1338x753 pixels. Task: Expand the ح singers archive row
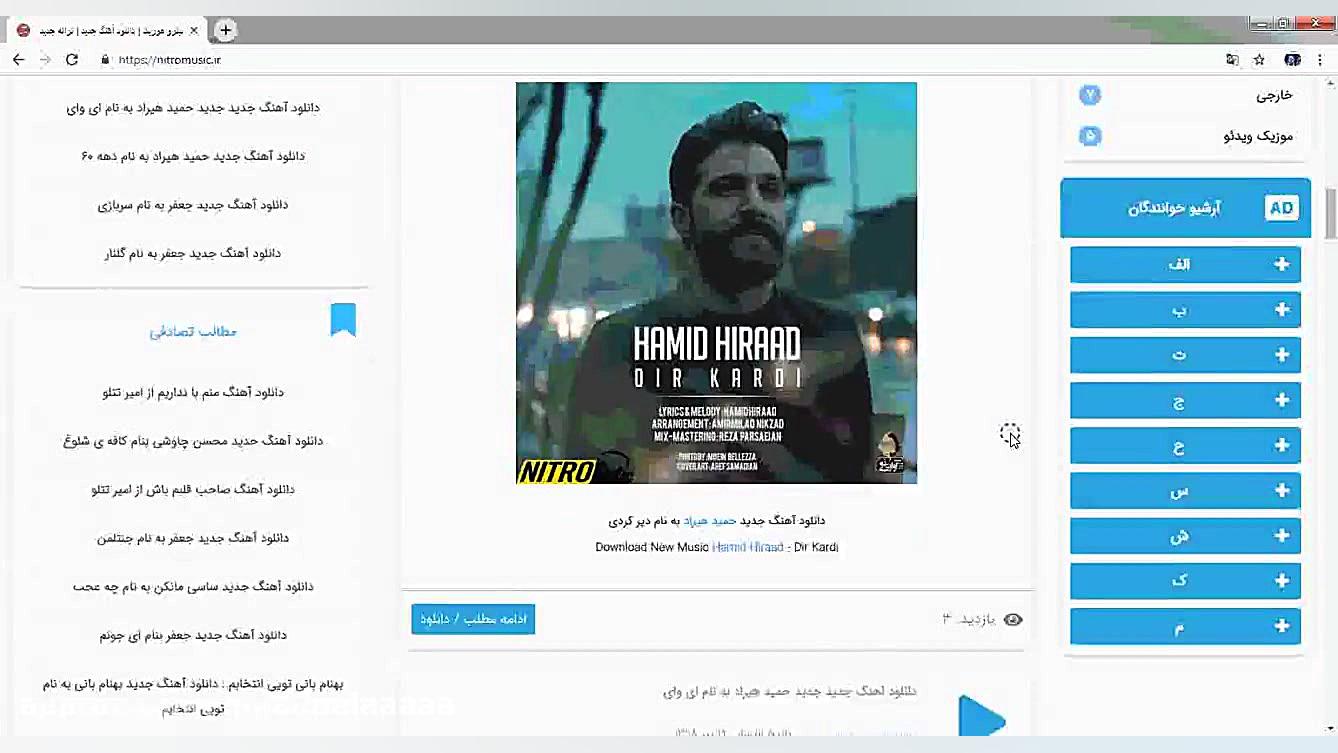click(1185, 446)
